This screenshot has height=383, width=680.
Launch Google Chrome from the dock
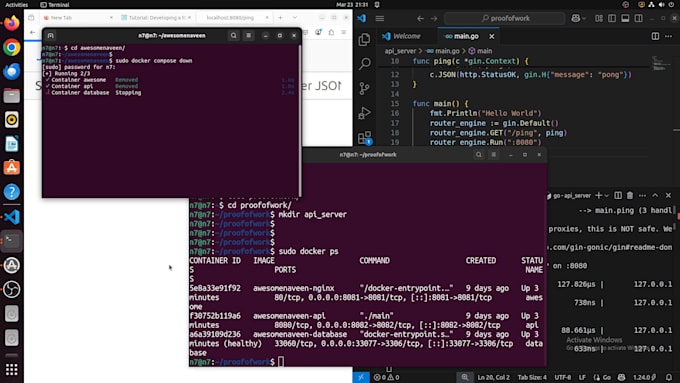(12, 47)
